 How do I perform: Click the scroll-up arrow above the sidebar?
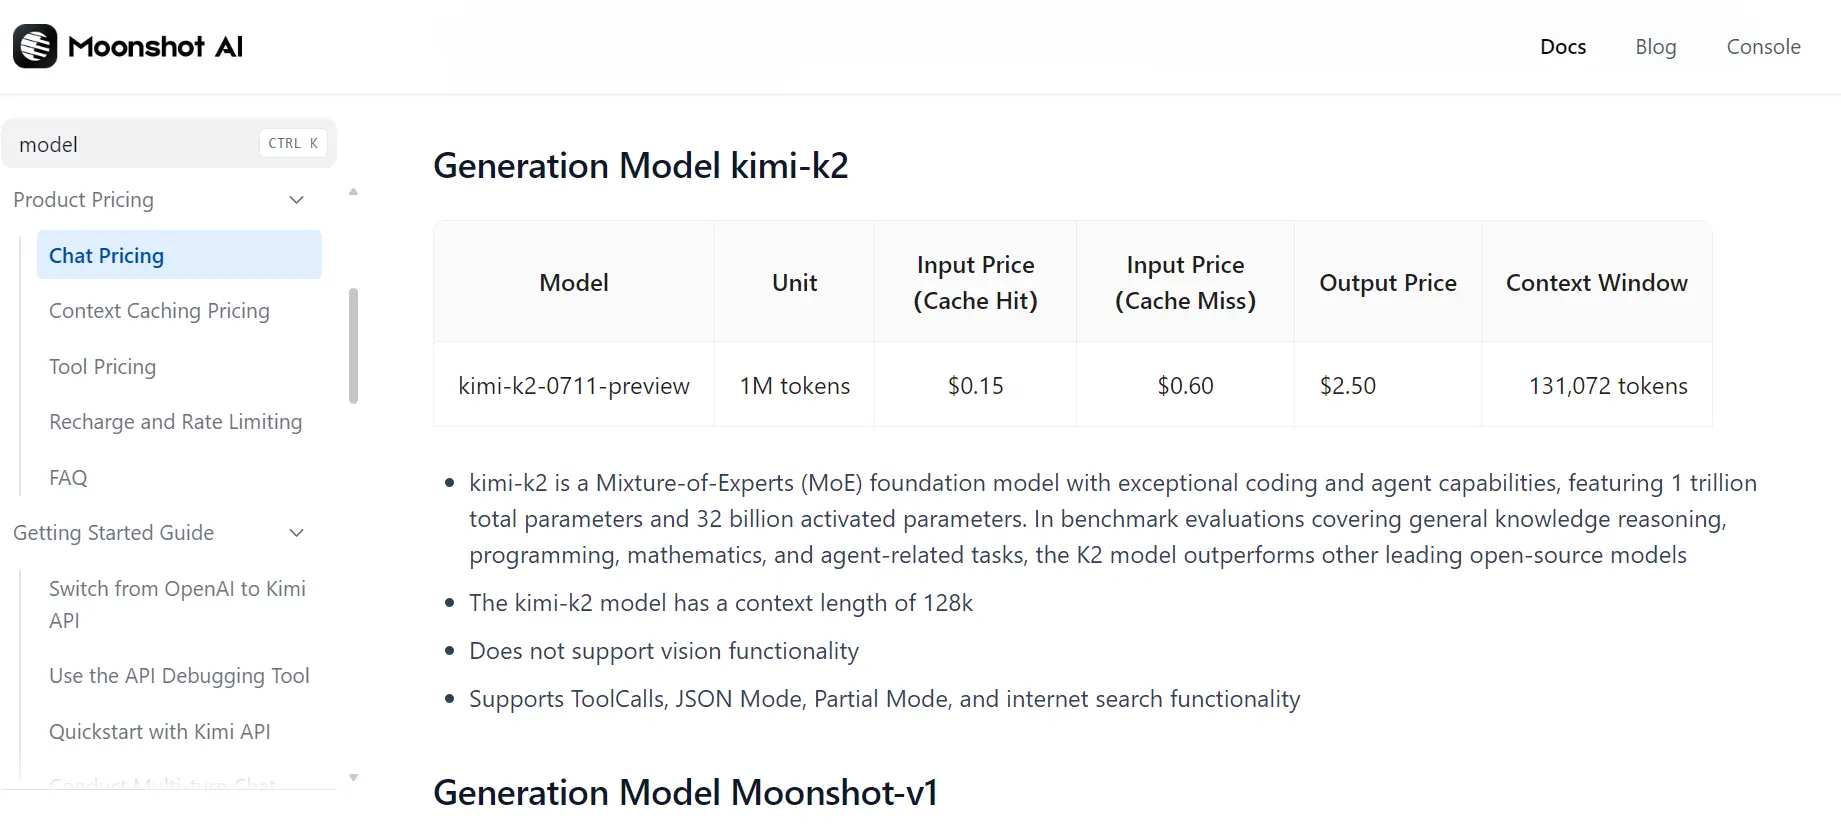pyautogui.click(x=353, y=191)
